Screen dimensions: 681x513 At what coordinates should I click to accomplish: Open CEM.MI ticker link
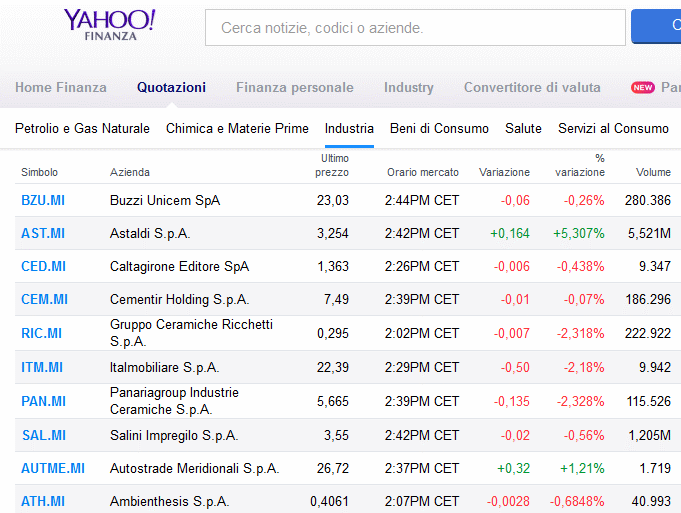pyautogui.click(x=44, y=299)
